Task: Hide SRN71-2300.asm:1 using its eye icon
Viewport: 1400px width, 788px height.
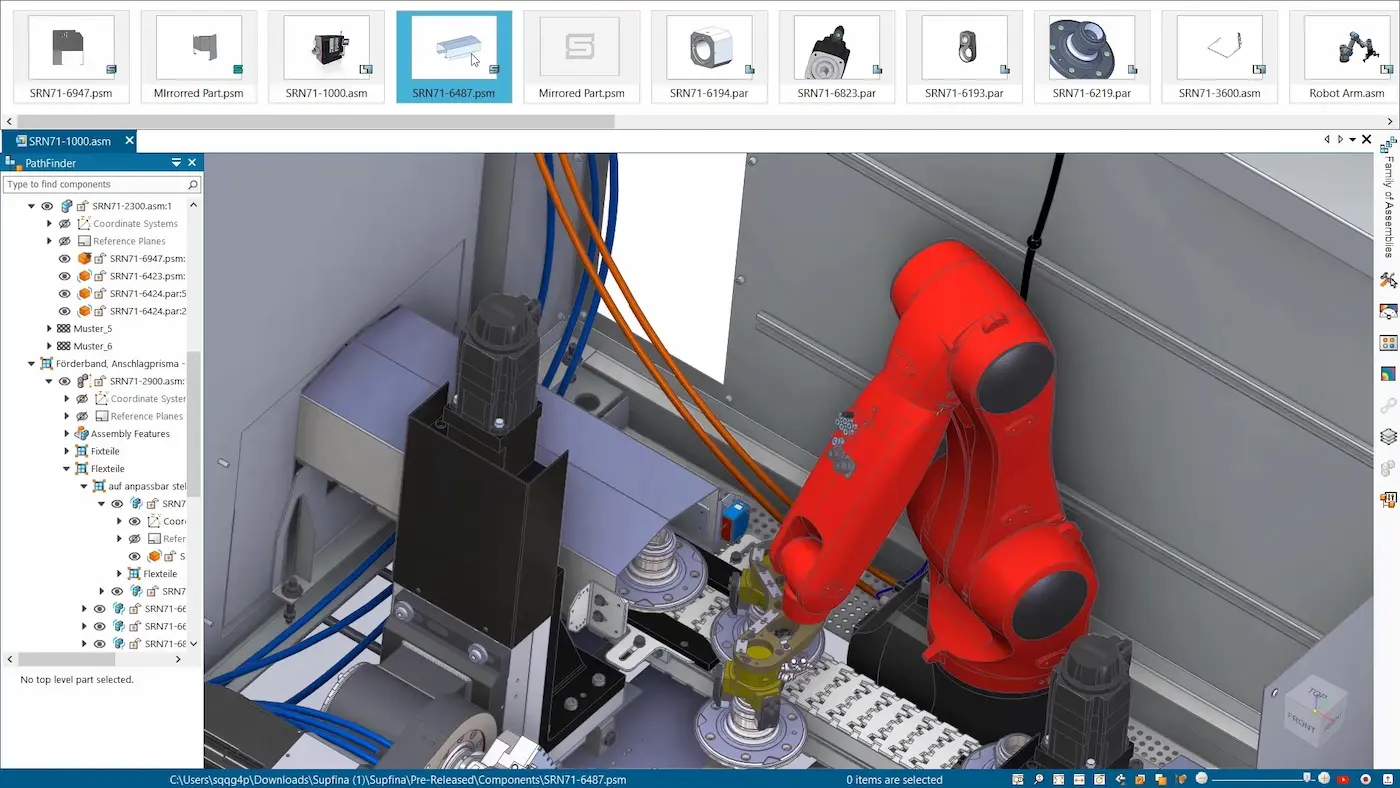Action: (47, 206)
